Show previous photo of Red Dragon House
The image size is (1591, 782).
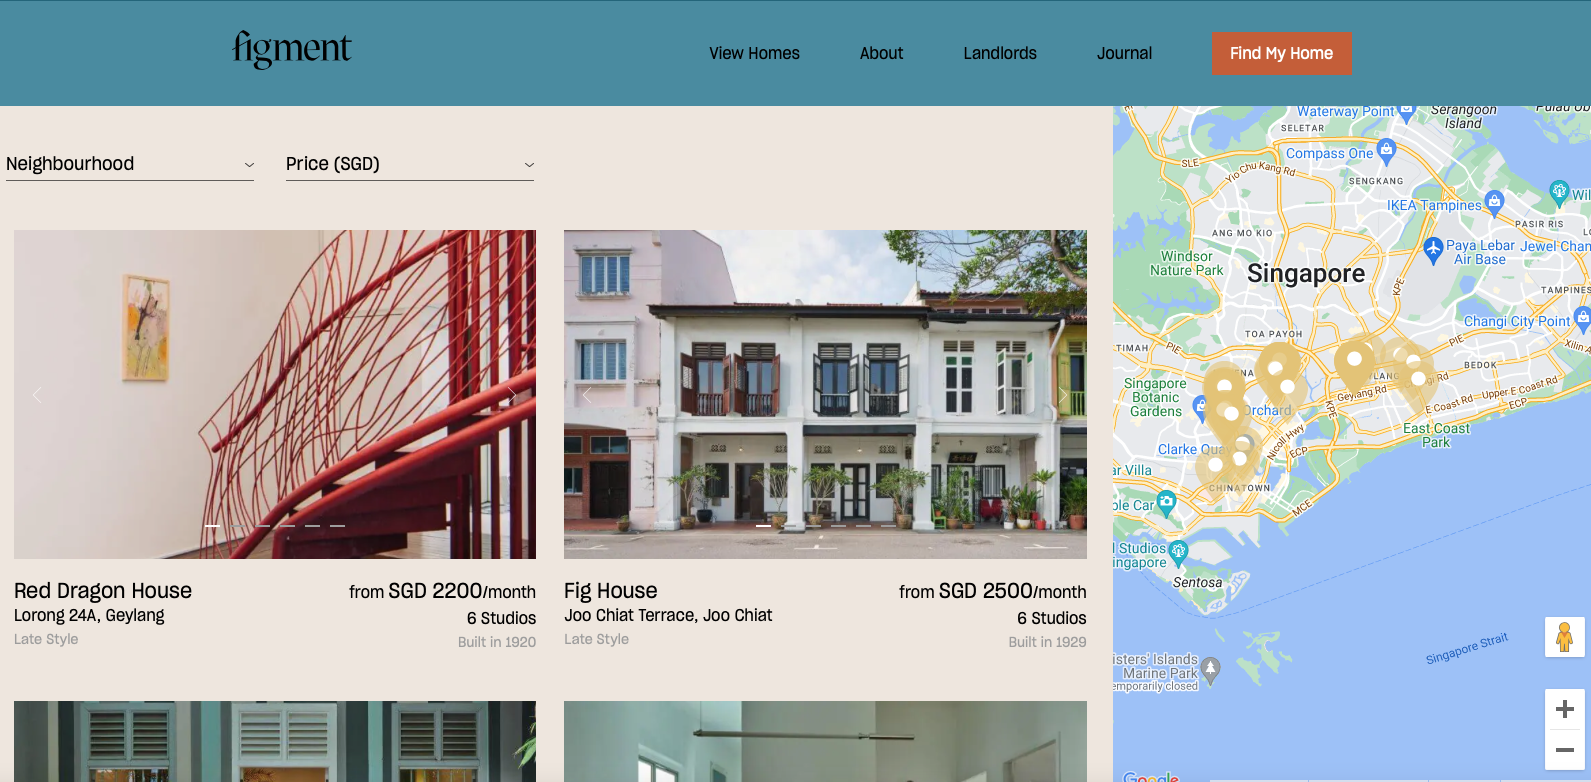click(37, 395)
